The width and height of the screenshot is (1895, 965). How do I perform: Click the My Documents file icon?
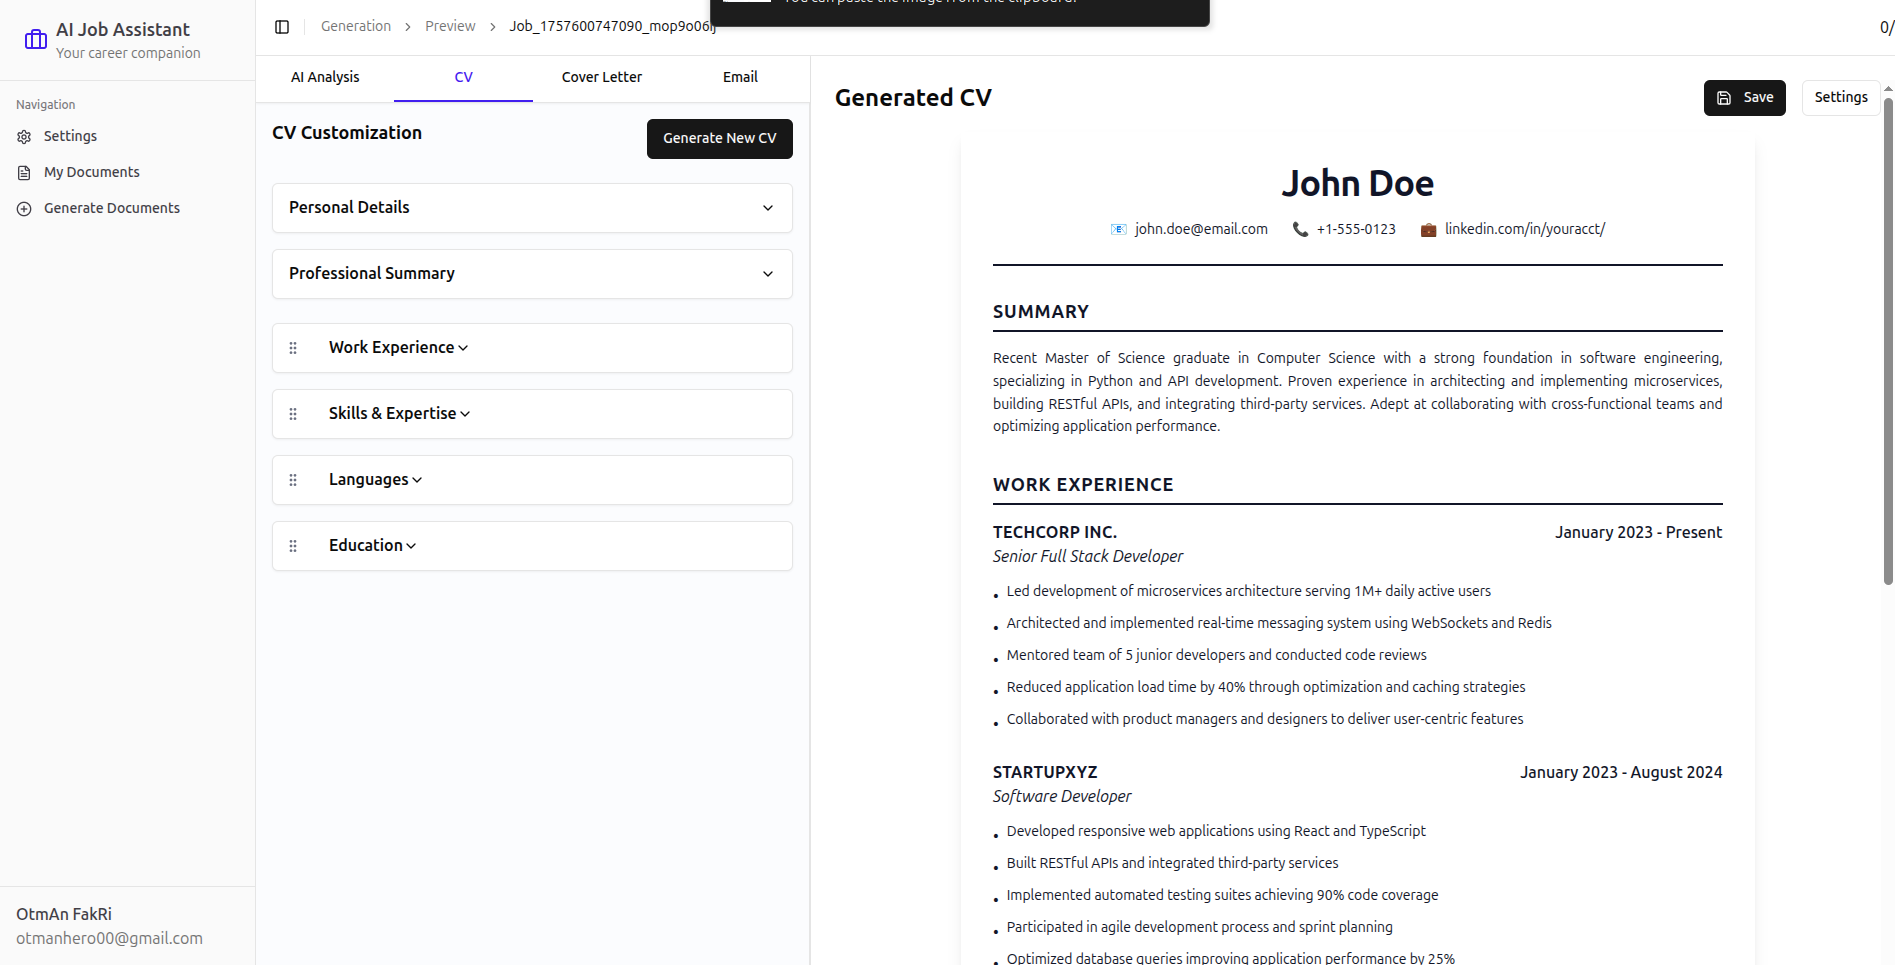pyautogui.click(x=24, y=173)
